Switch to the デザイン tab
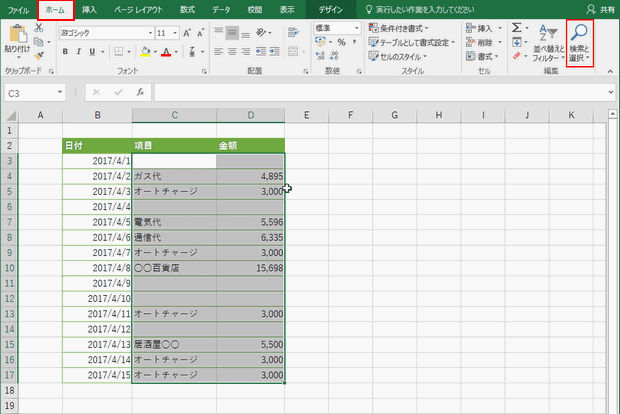The width and height of the screenshot is (620, 414). [331, 10]
